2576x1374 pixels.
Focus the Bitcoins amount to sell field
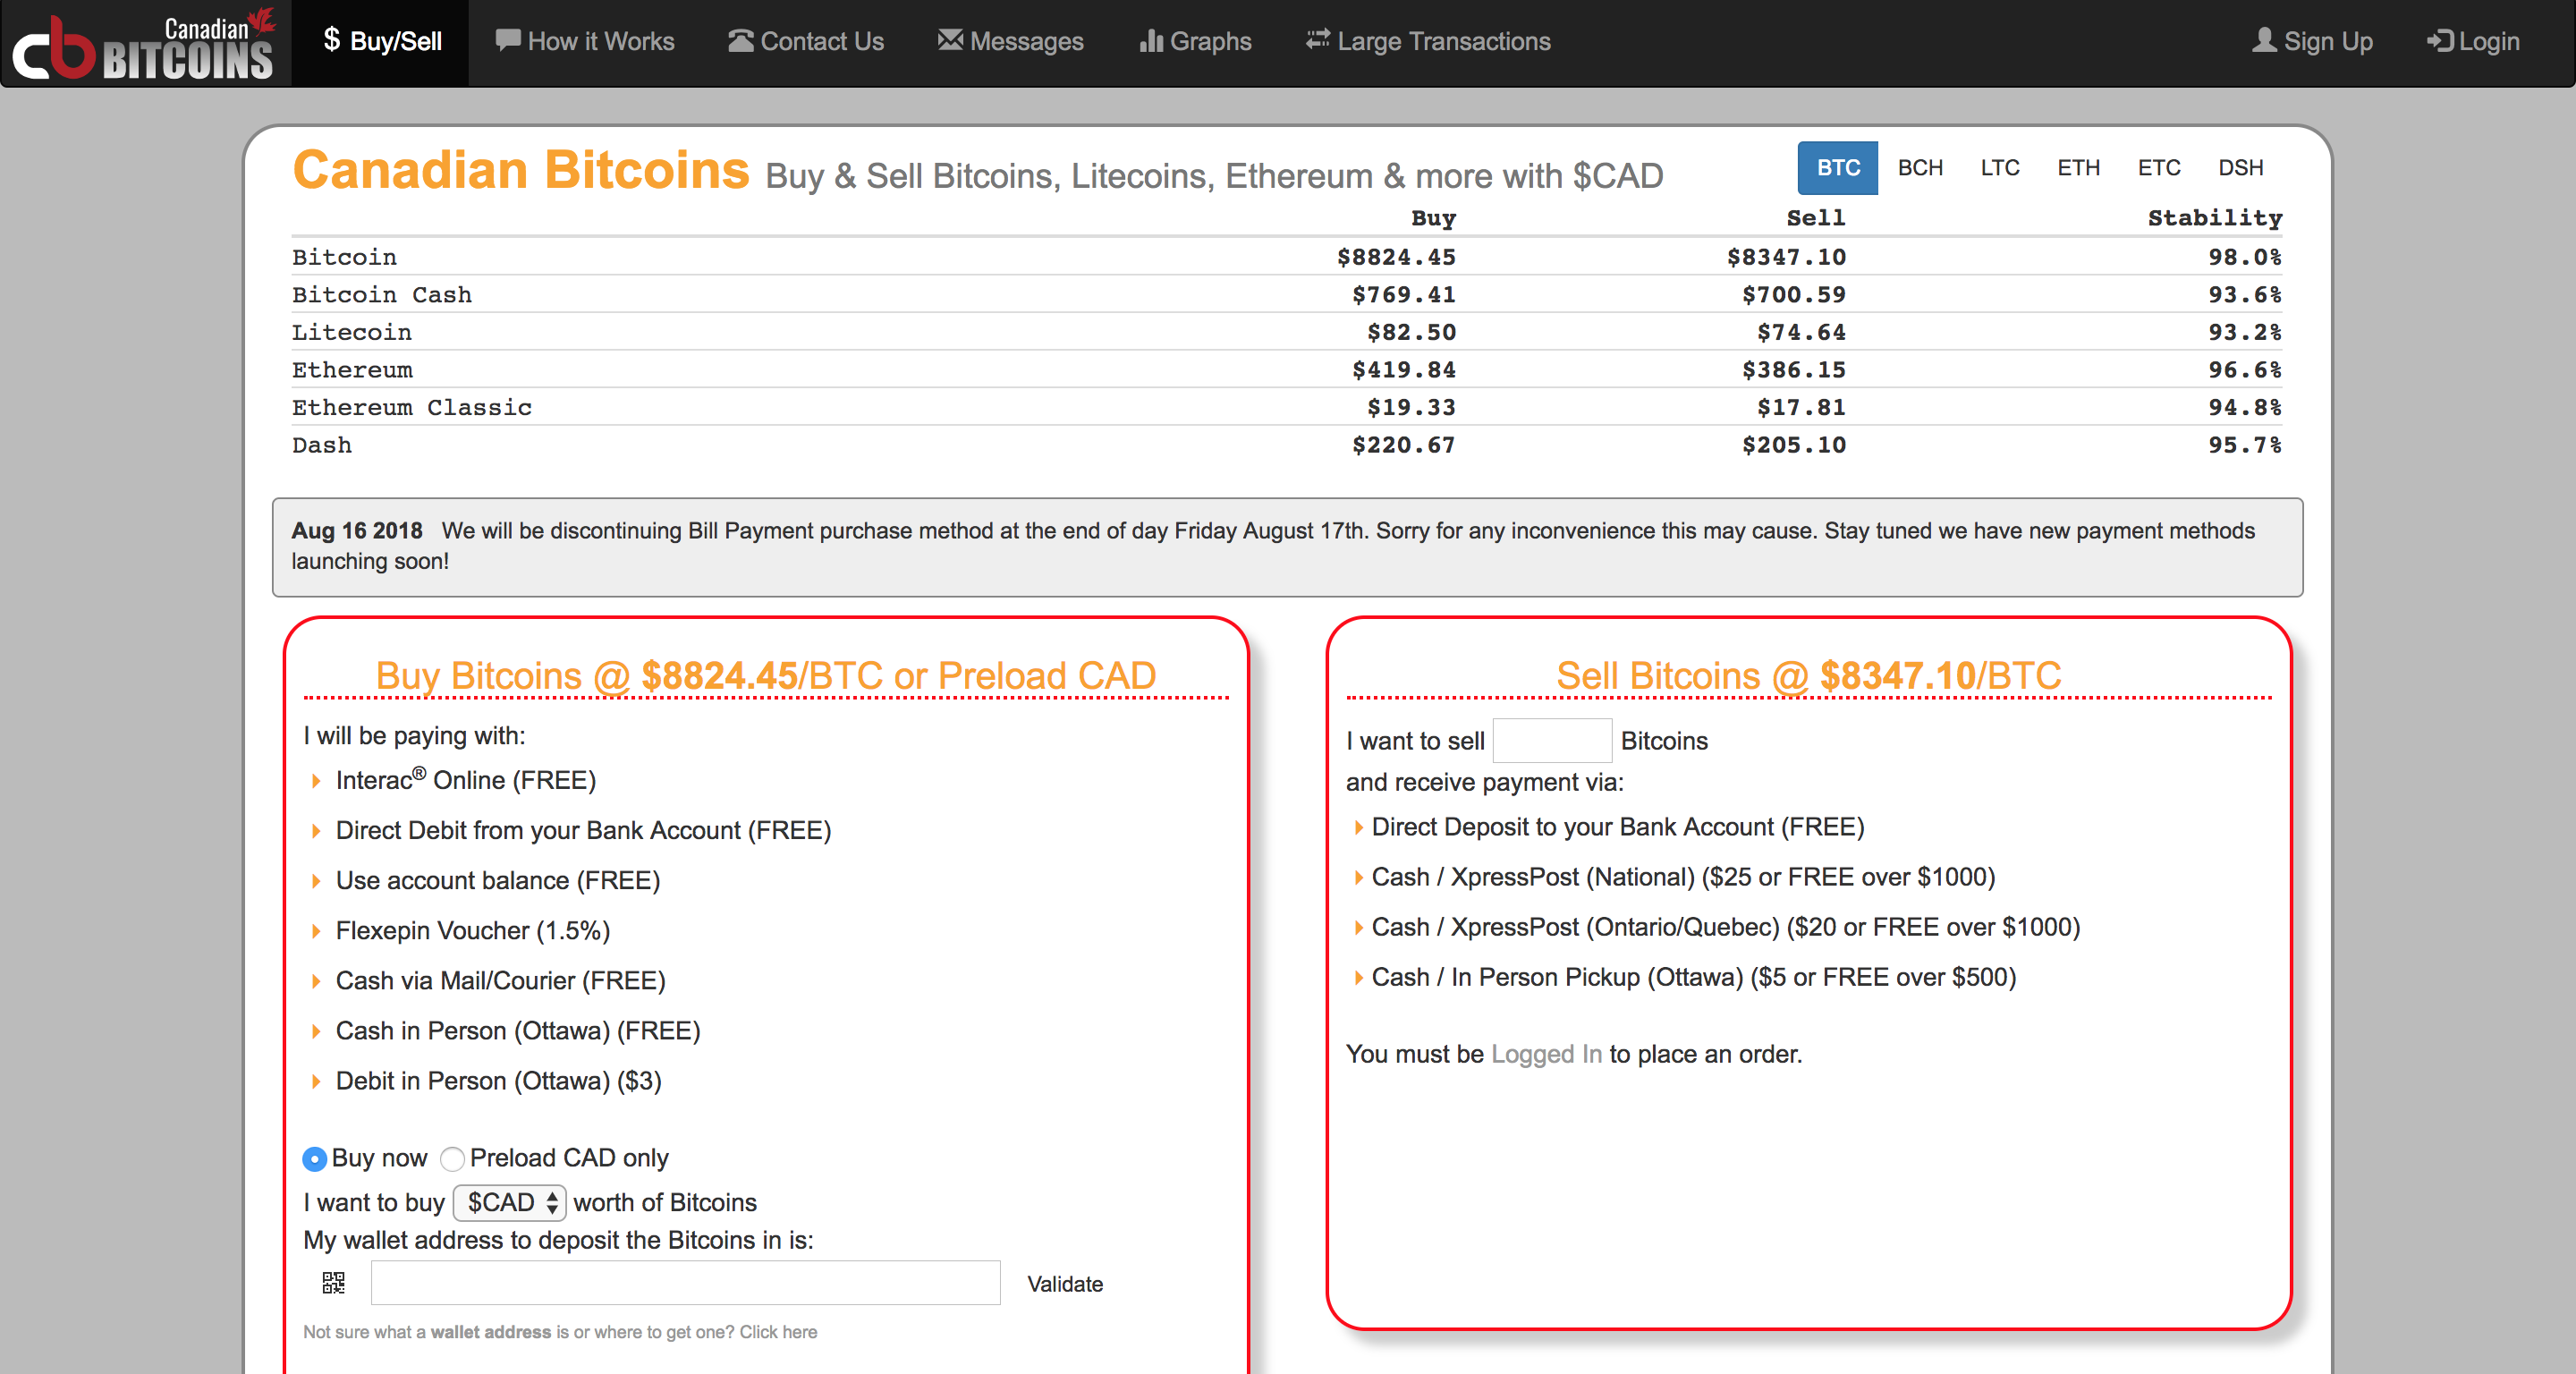pos(1552,740)
